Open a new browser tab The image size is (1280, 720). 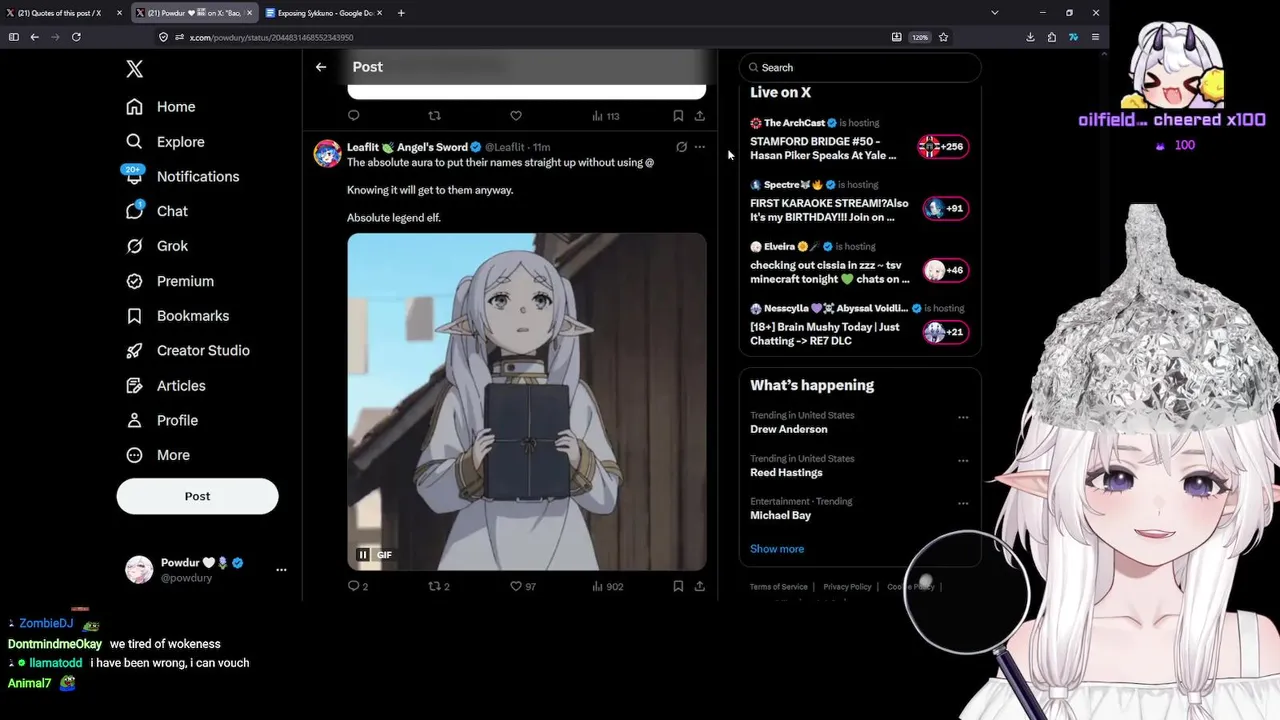[401, 13]
